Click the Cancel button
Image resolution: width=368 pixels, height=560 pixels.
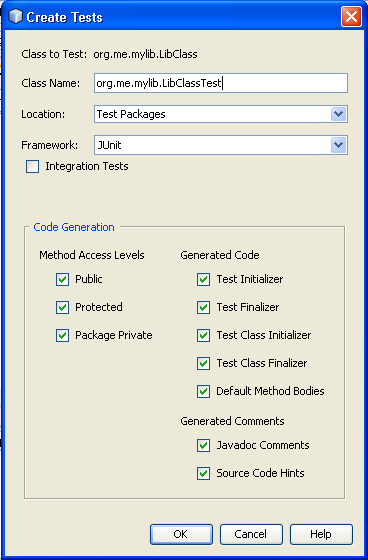(251, 534)
